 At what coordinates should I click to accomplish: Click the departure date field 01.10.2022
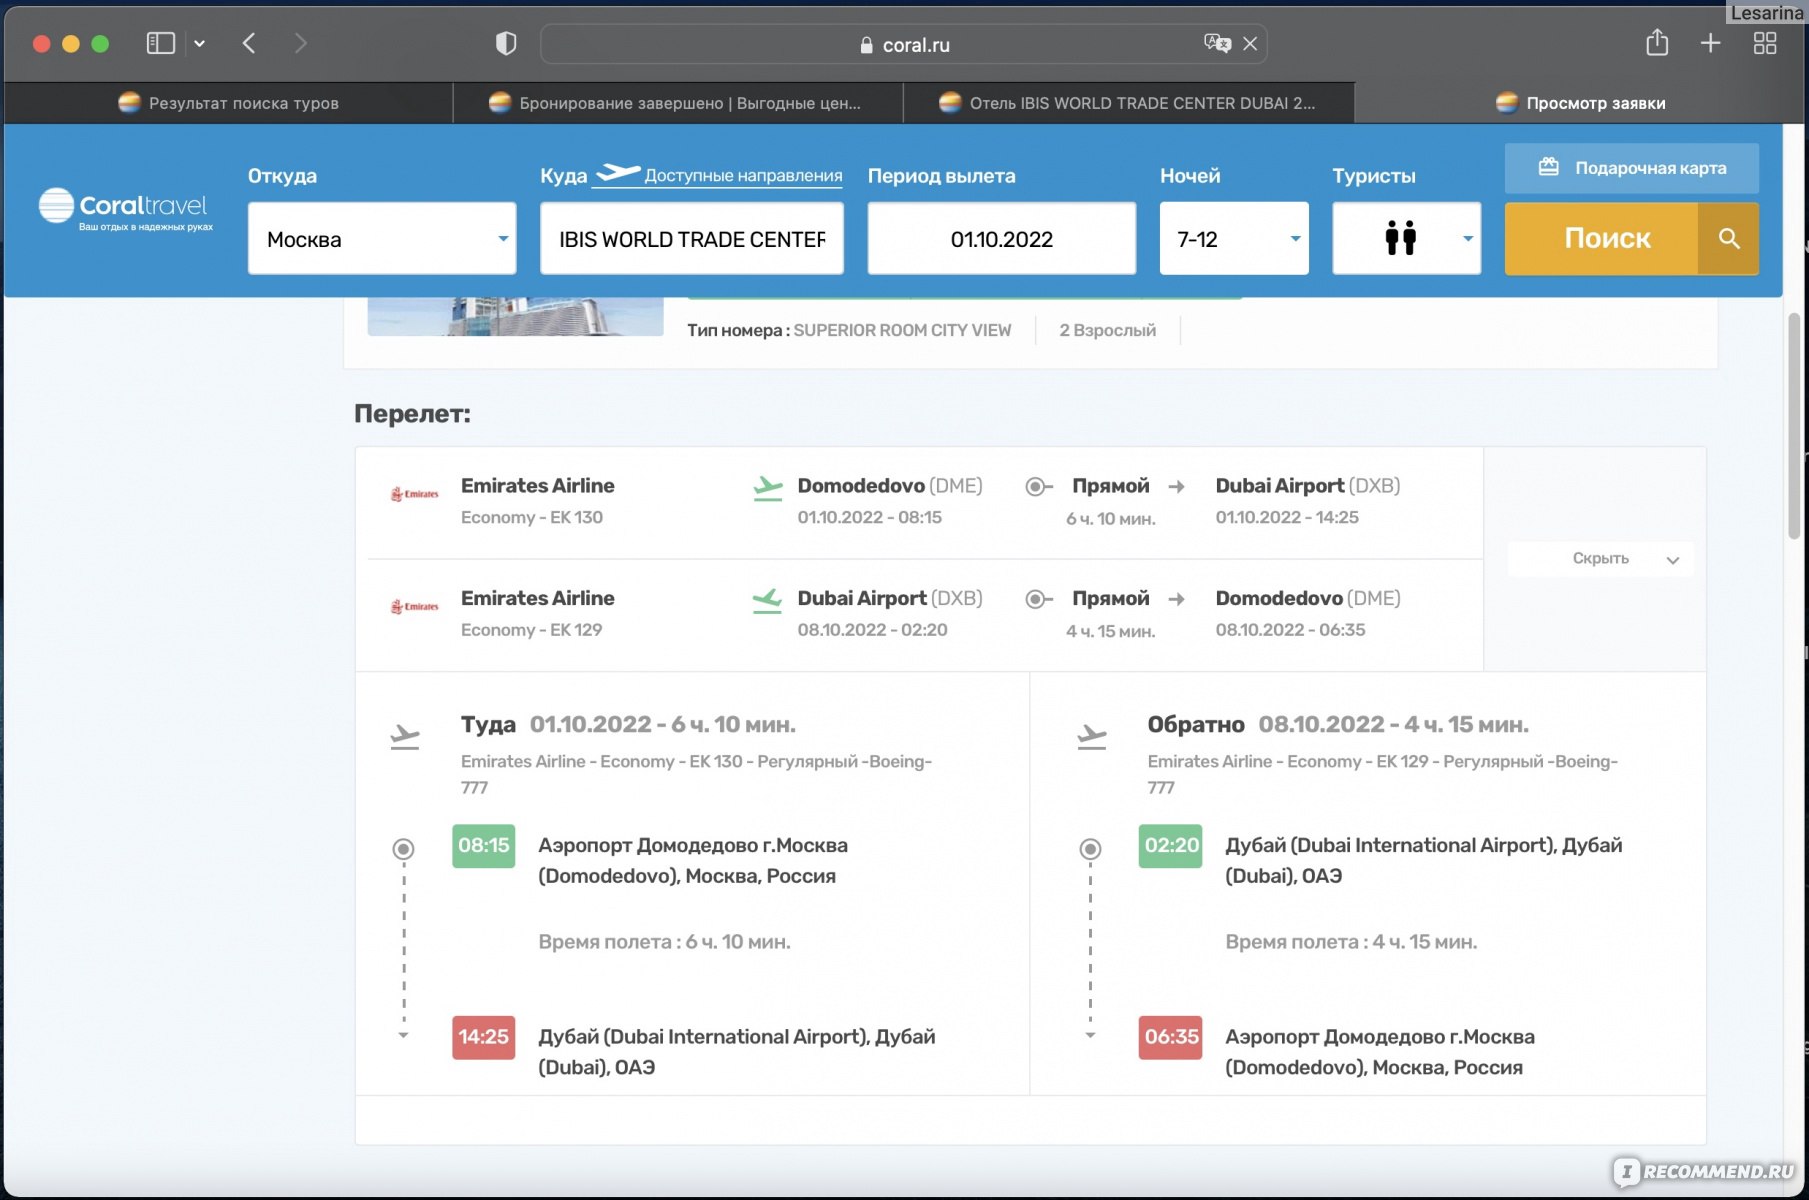pos(1001,238)
